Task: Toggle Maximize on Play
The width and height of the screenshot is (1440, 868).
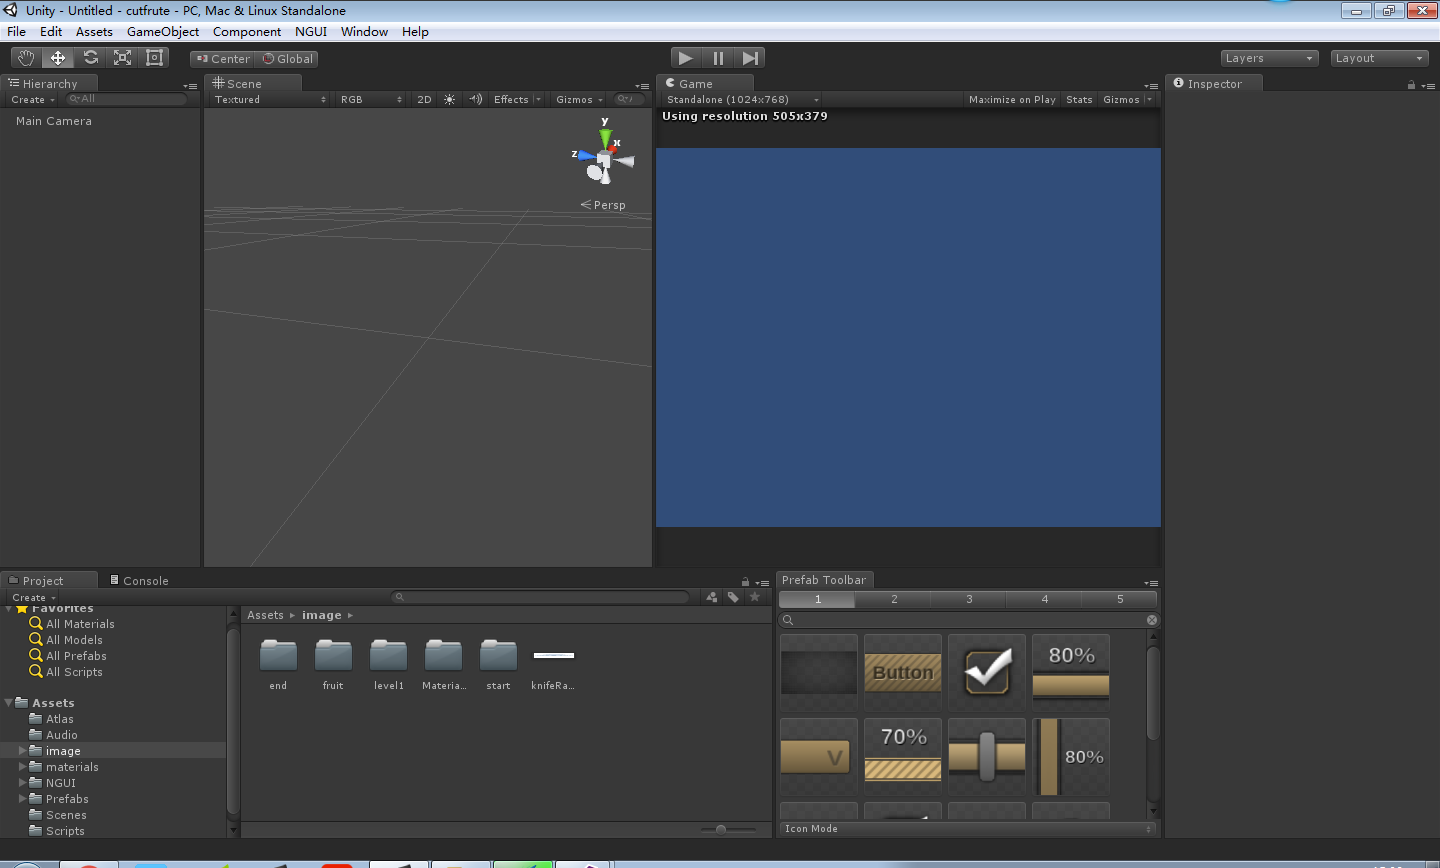Action: (1012, 99)
